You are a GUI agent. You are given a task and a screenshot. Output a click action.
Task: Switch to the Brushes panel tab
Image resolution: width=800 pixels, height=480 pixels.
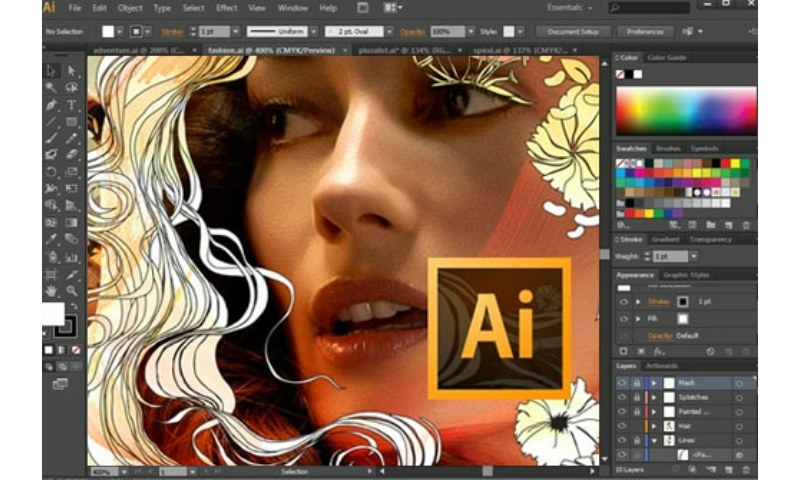click(x=668, y=148)
